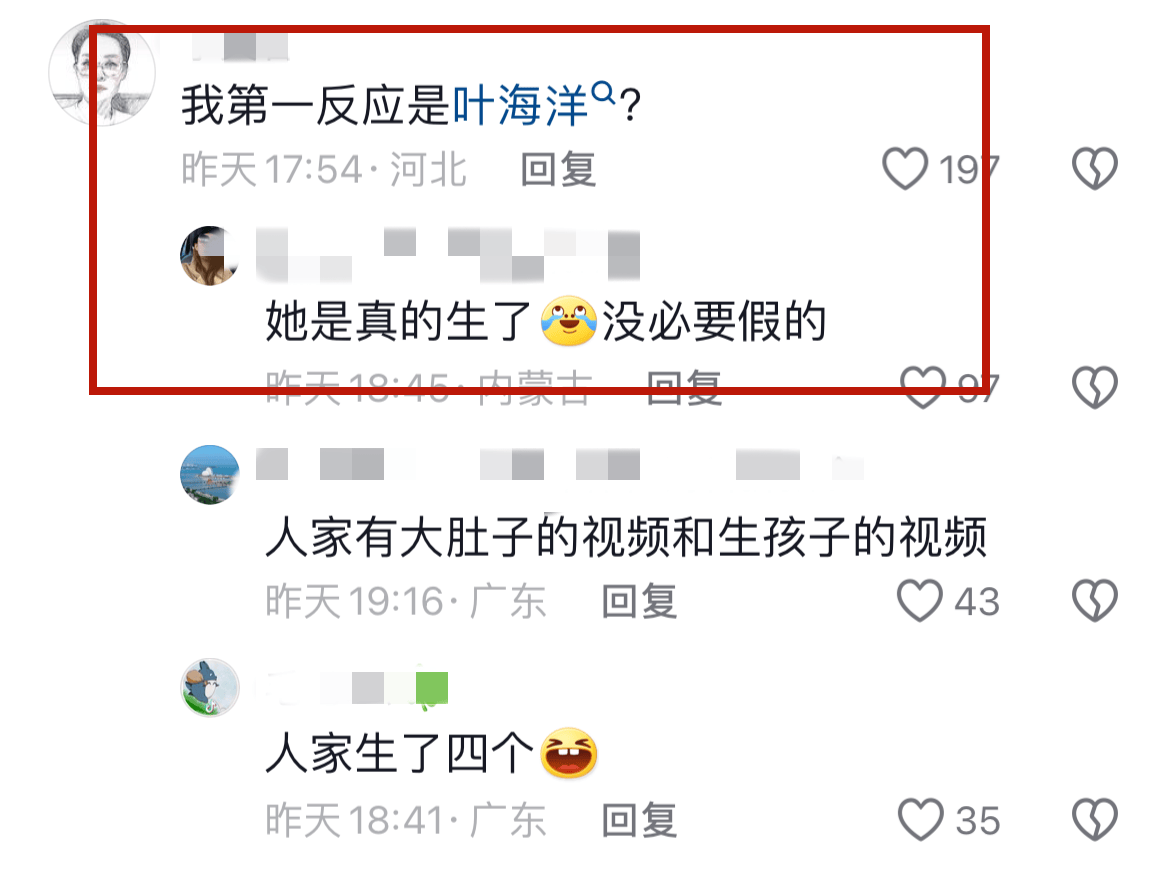The width and height of the screenshot is (1170, 890).
Task: Like the comment with 197 likes
Action: tap(904, 169)
